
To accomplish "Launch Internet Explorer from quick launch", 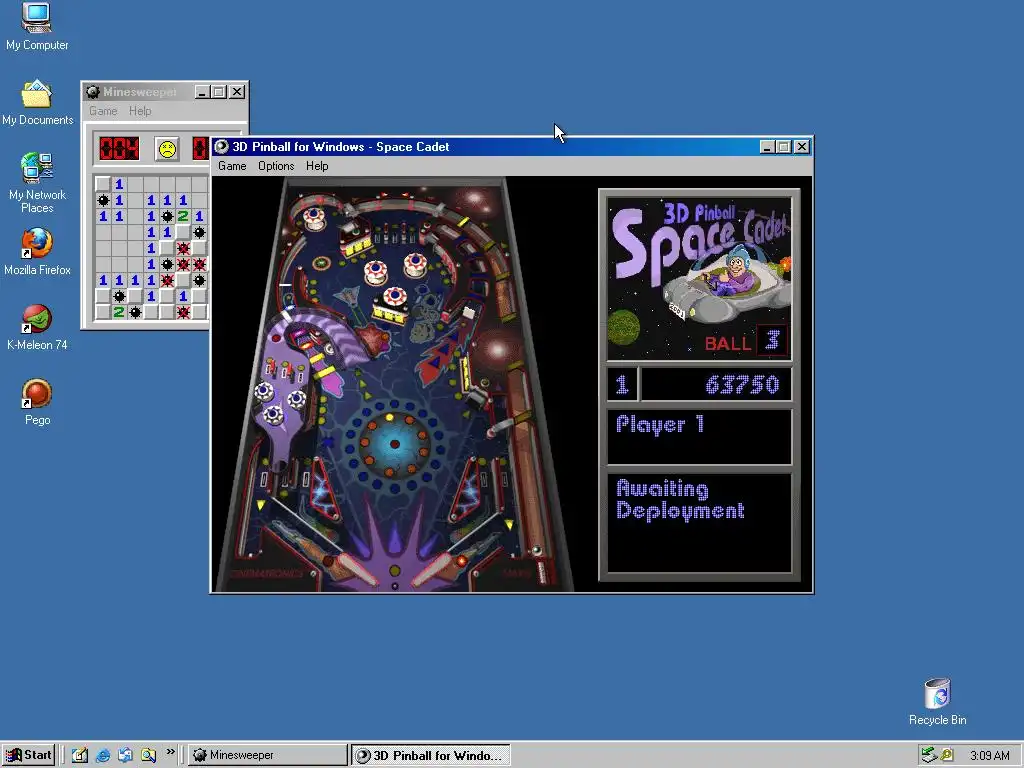I will 103,755.
